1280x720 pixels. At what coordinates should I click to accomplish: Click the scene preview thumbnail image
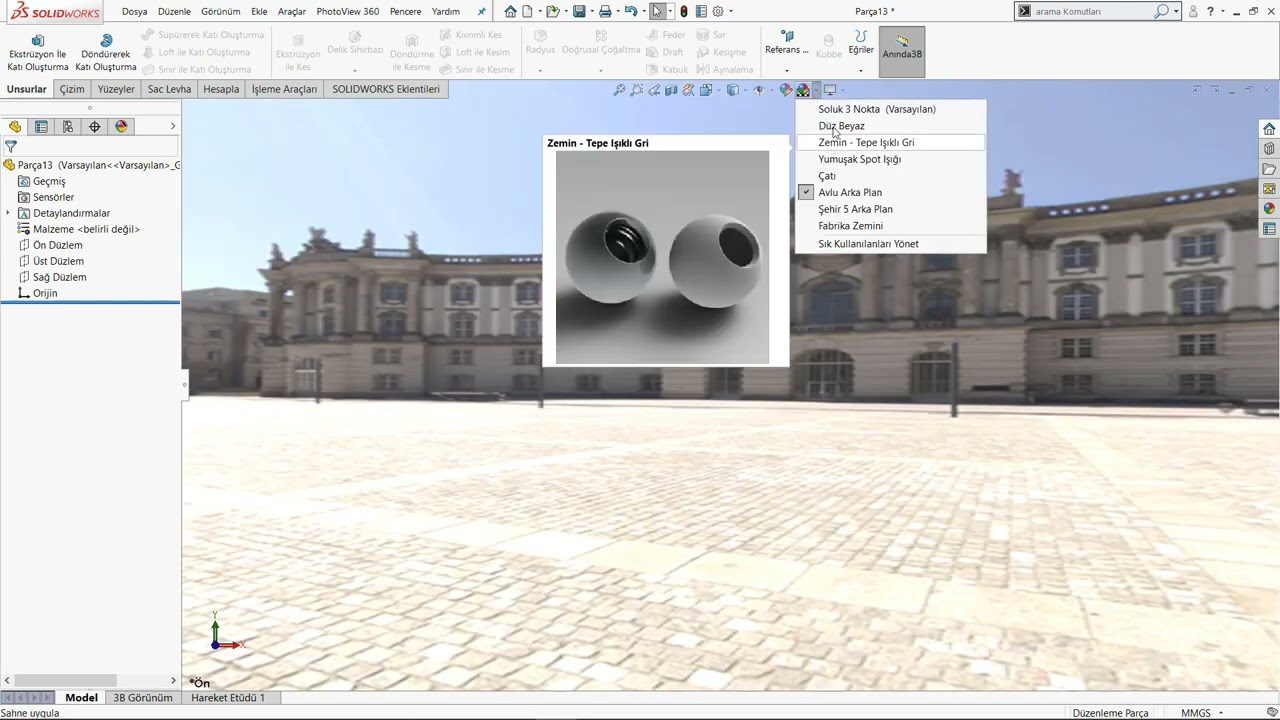coord(662,257)
